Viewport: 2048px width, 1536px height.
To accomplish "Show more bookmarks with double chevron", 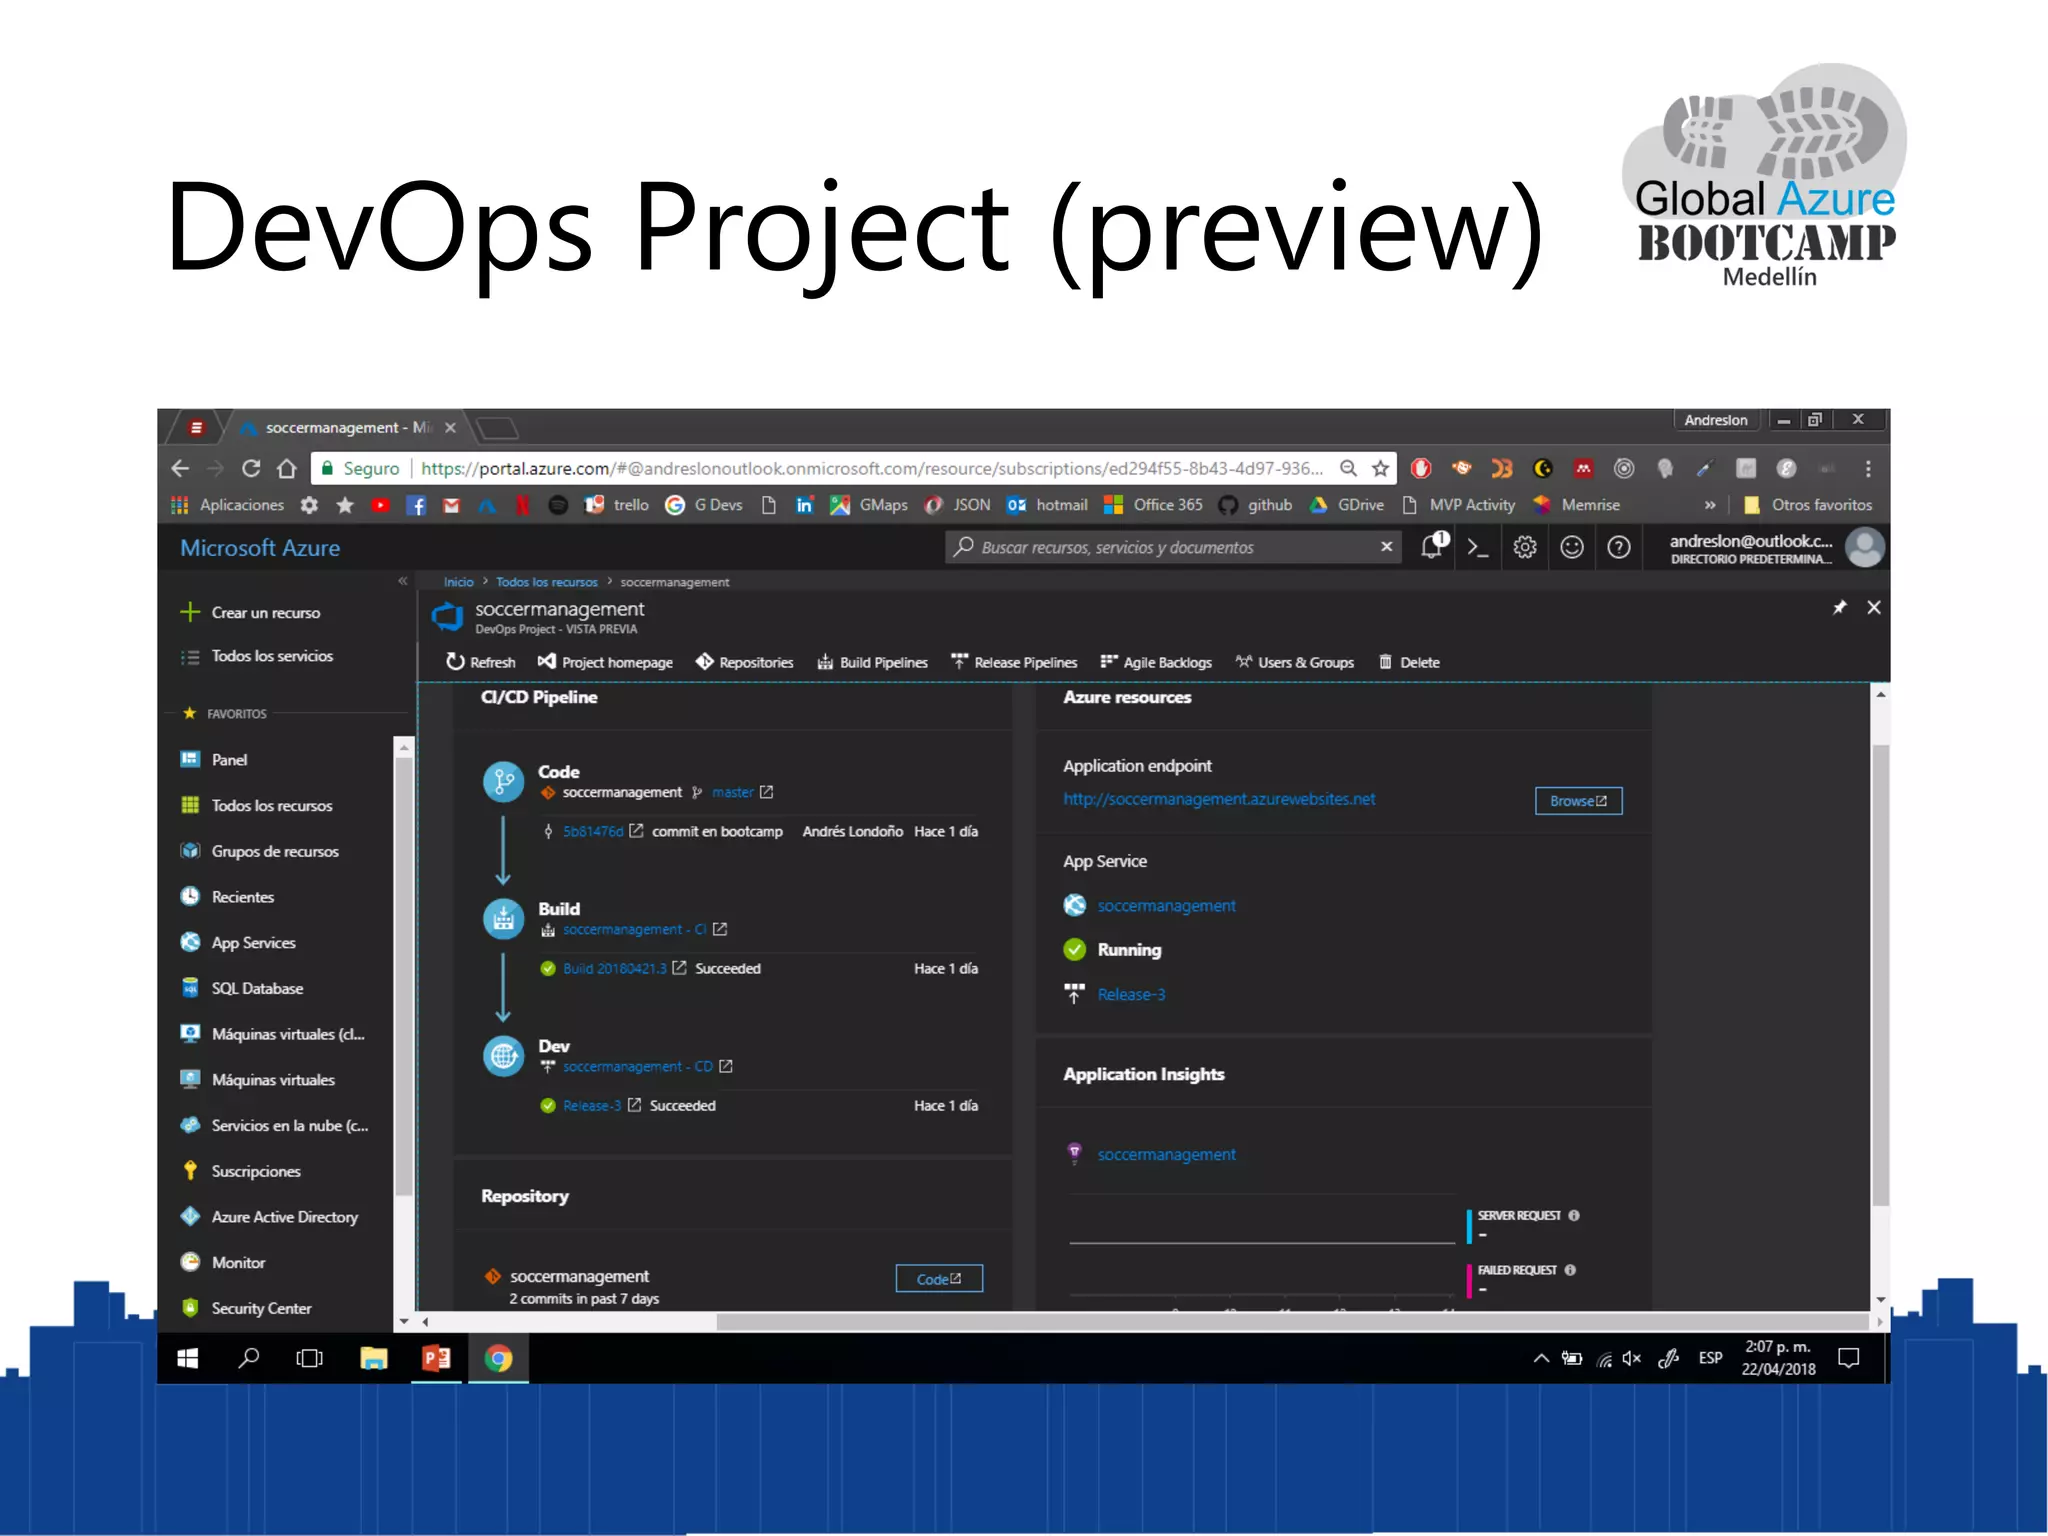I will click(x=1710, y=505).
